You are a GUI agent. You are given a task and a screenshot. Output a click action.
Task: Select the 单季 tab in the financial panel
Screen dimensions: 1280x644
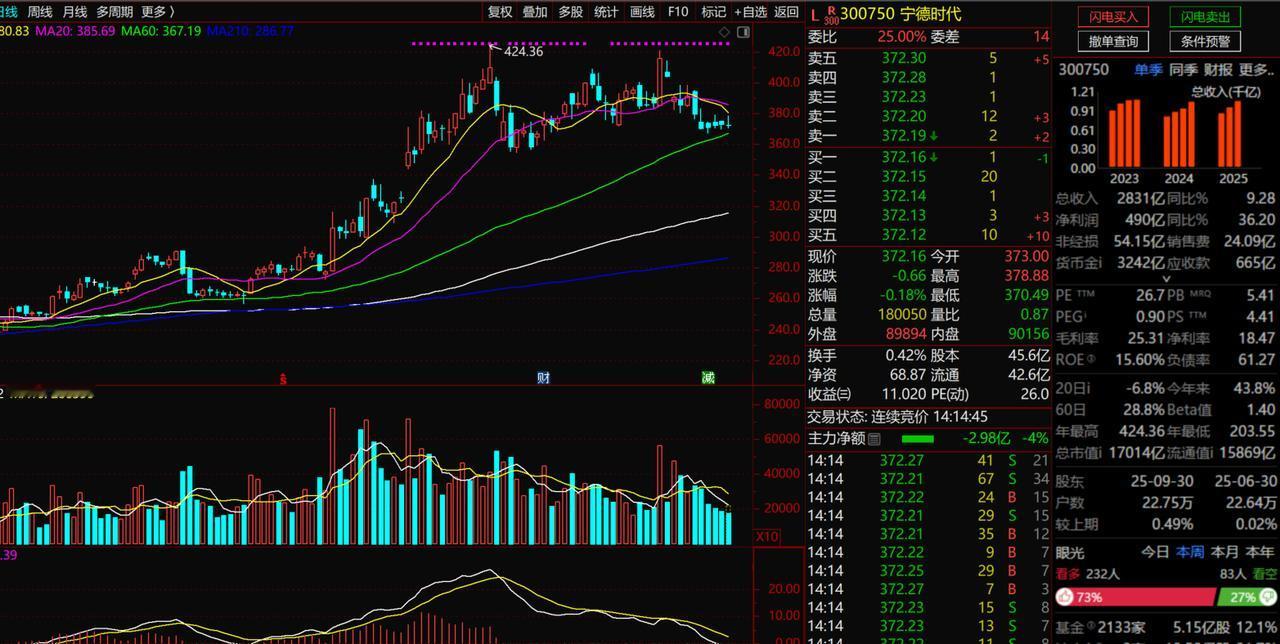point(1148,70)
